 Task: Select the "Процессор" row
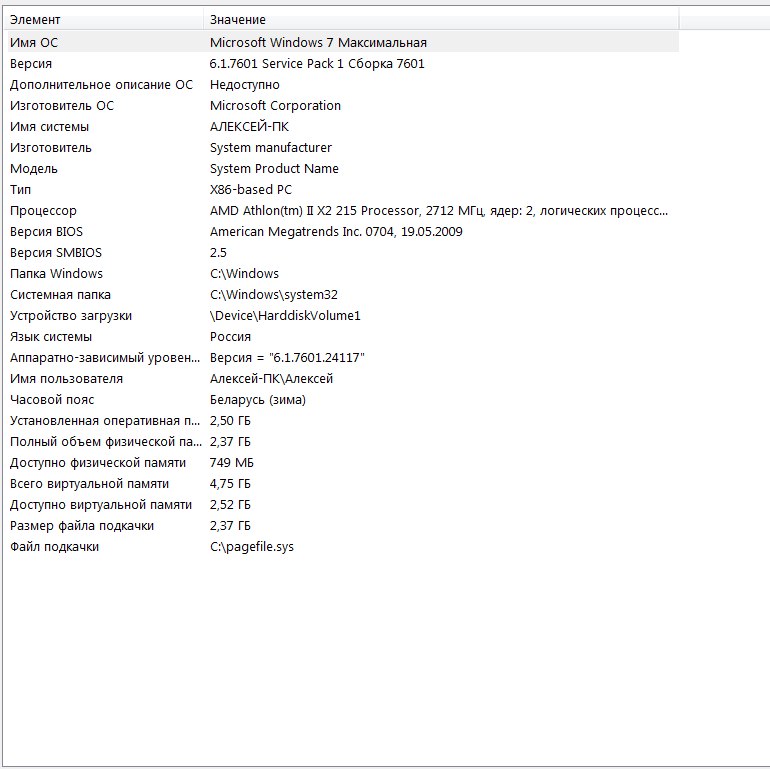43,211
